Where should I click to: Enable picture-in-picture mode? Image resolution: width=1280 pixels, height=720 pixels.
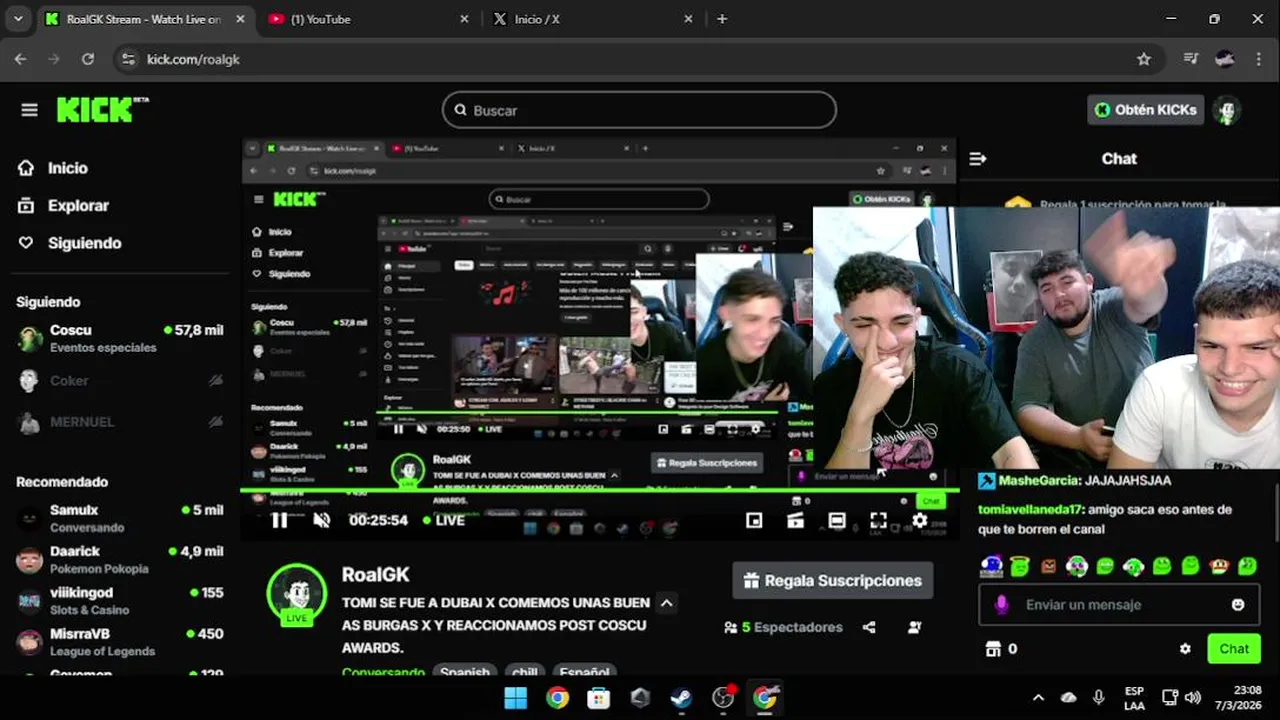754,520
